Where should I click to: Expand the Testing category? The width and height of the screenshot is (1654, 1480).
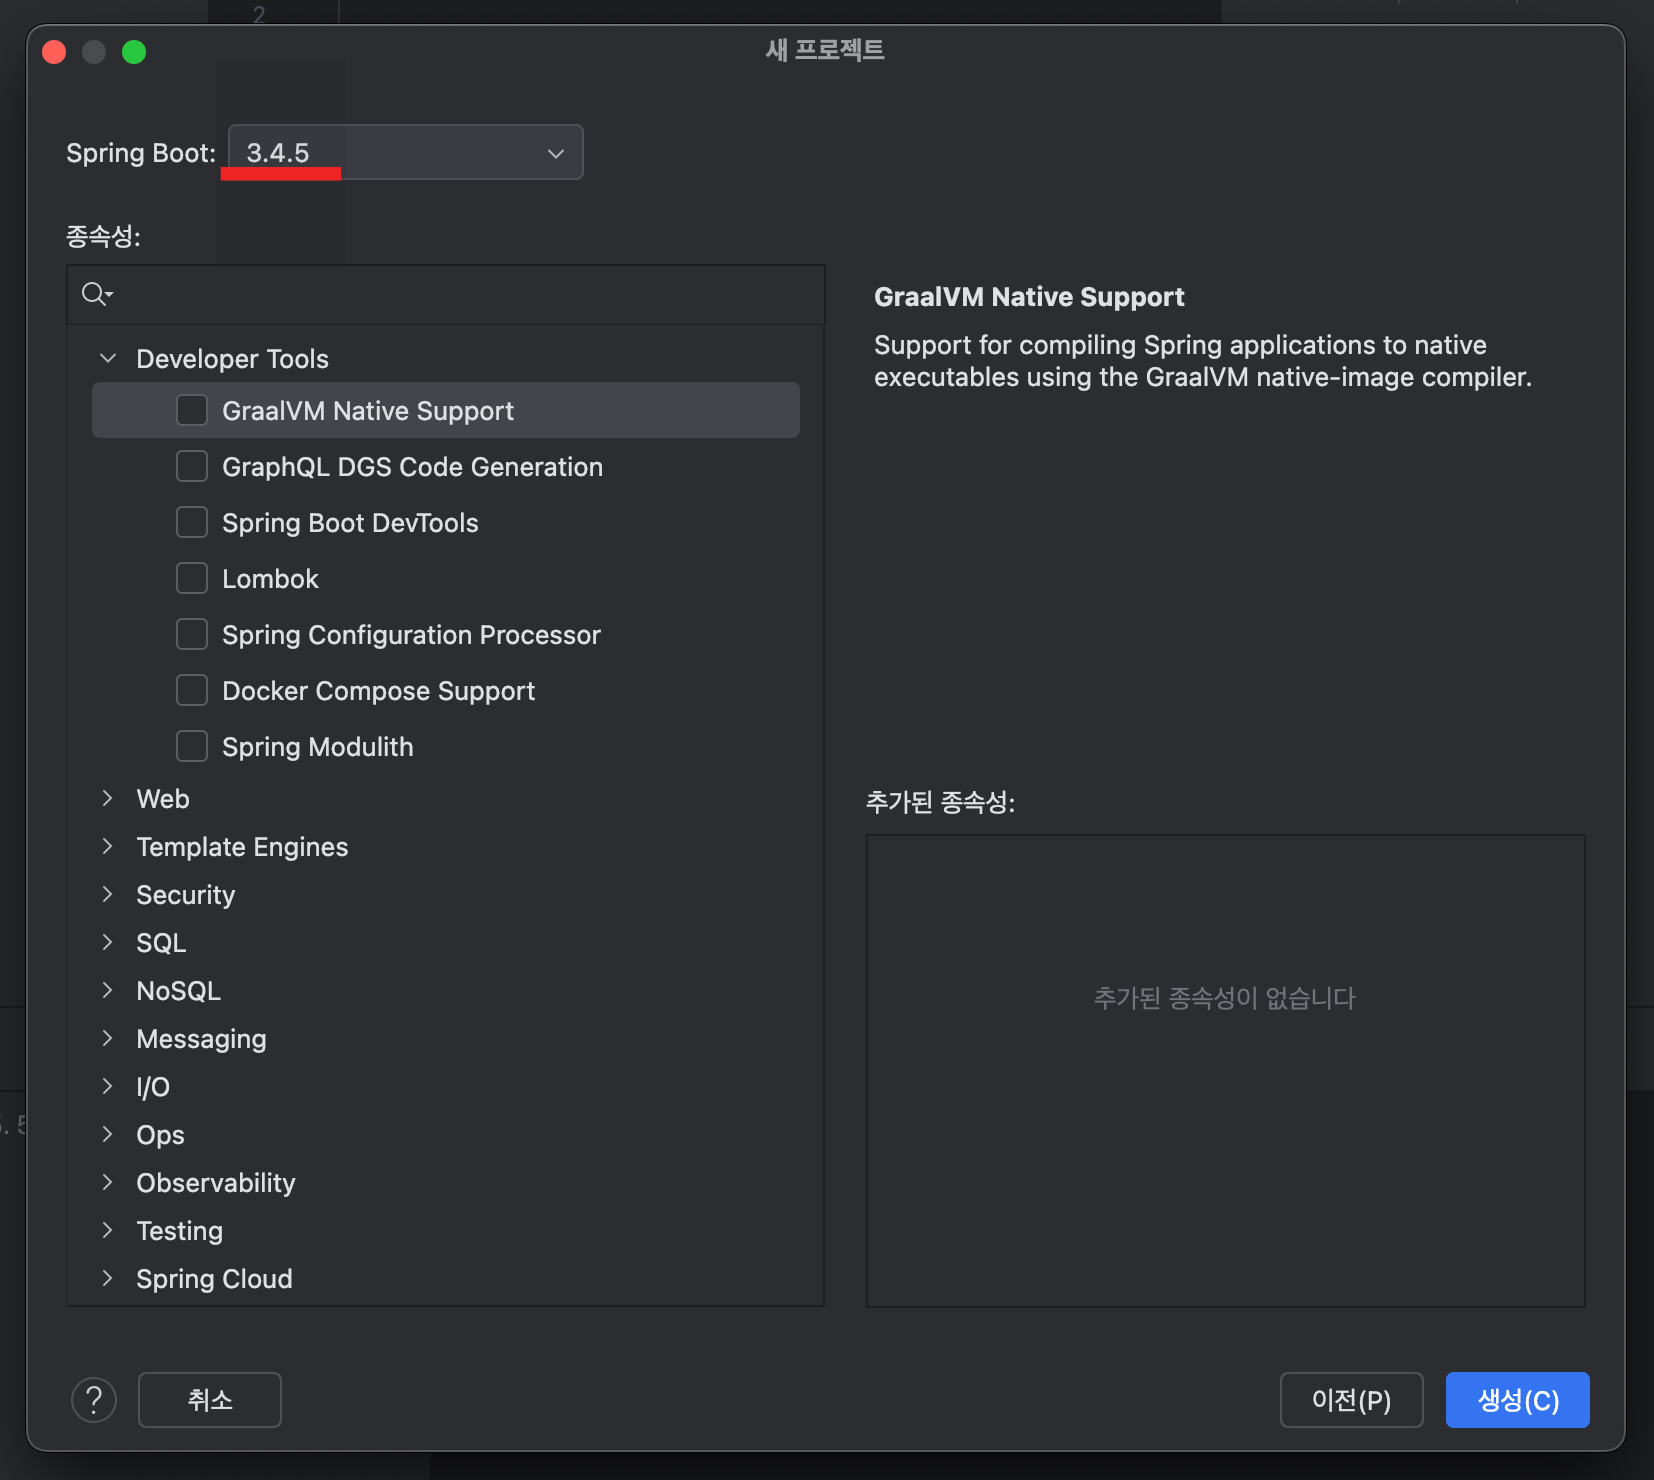pos(108,1230)
